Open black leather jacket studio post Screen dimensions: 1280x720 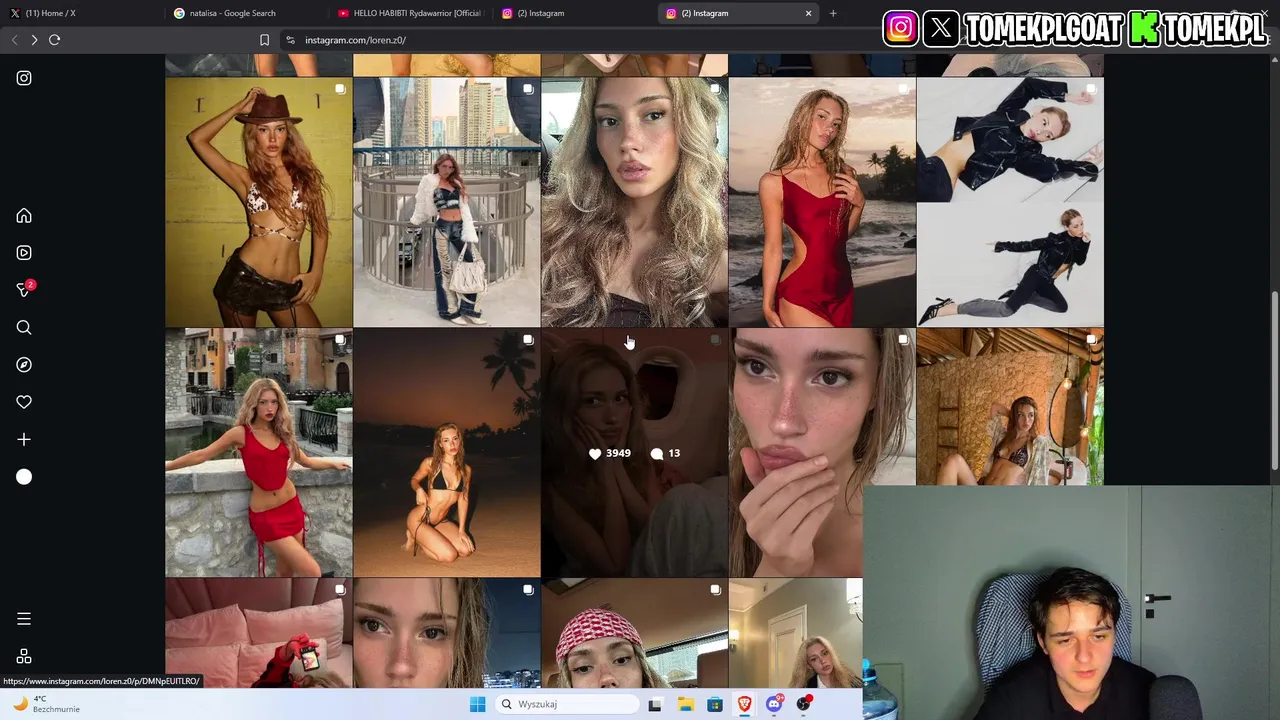click(1010, 202)
